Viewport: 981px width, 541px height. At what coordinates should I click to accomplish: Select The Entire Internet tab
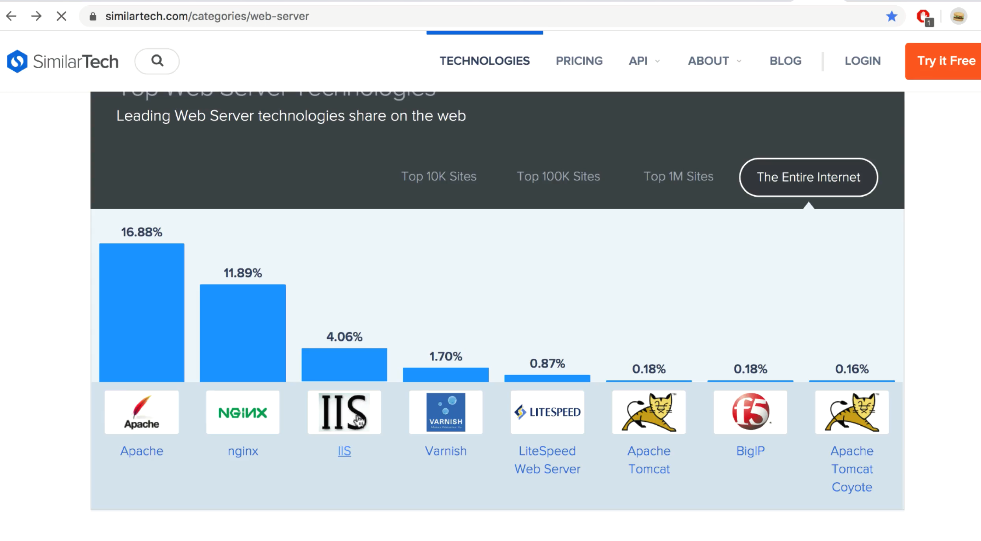click(x=808, y=177)
